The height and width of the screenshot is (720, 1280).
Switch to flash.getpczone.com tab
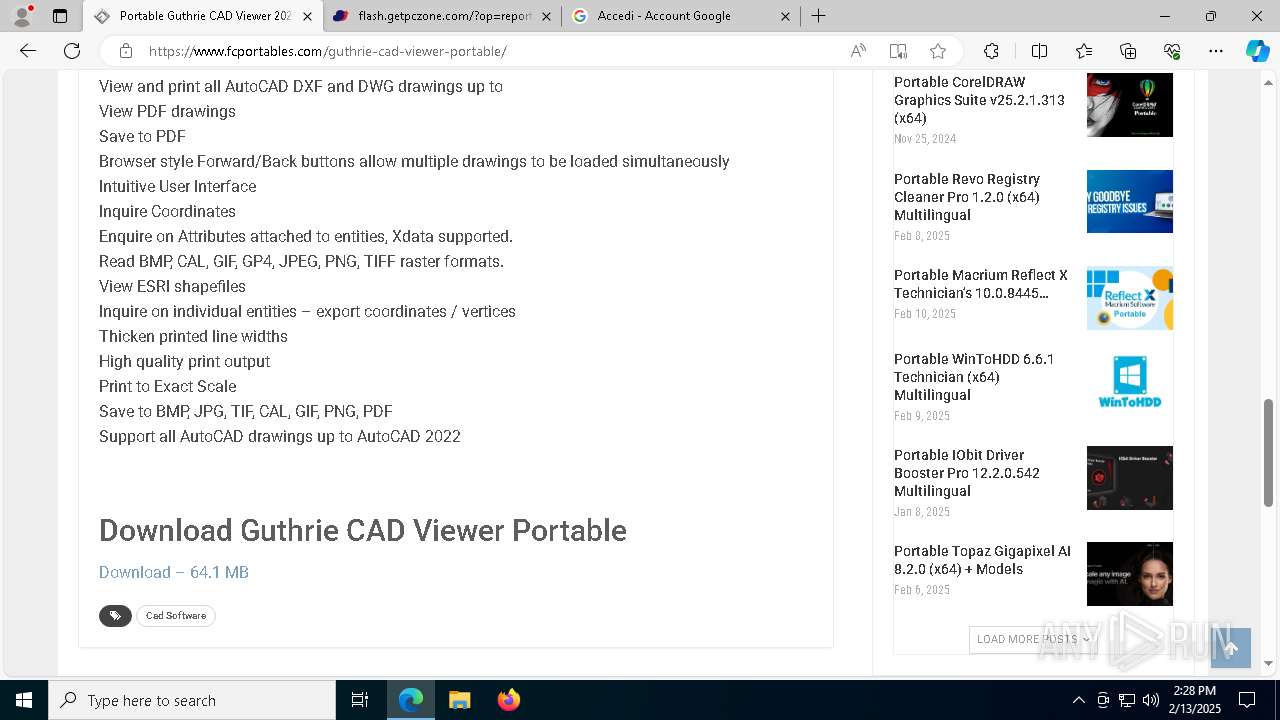click(443, 16)
